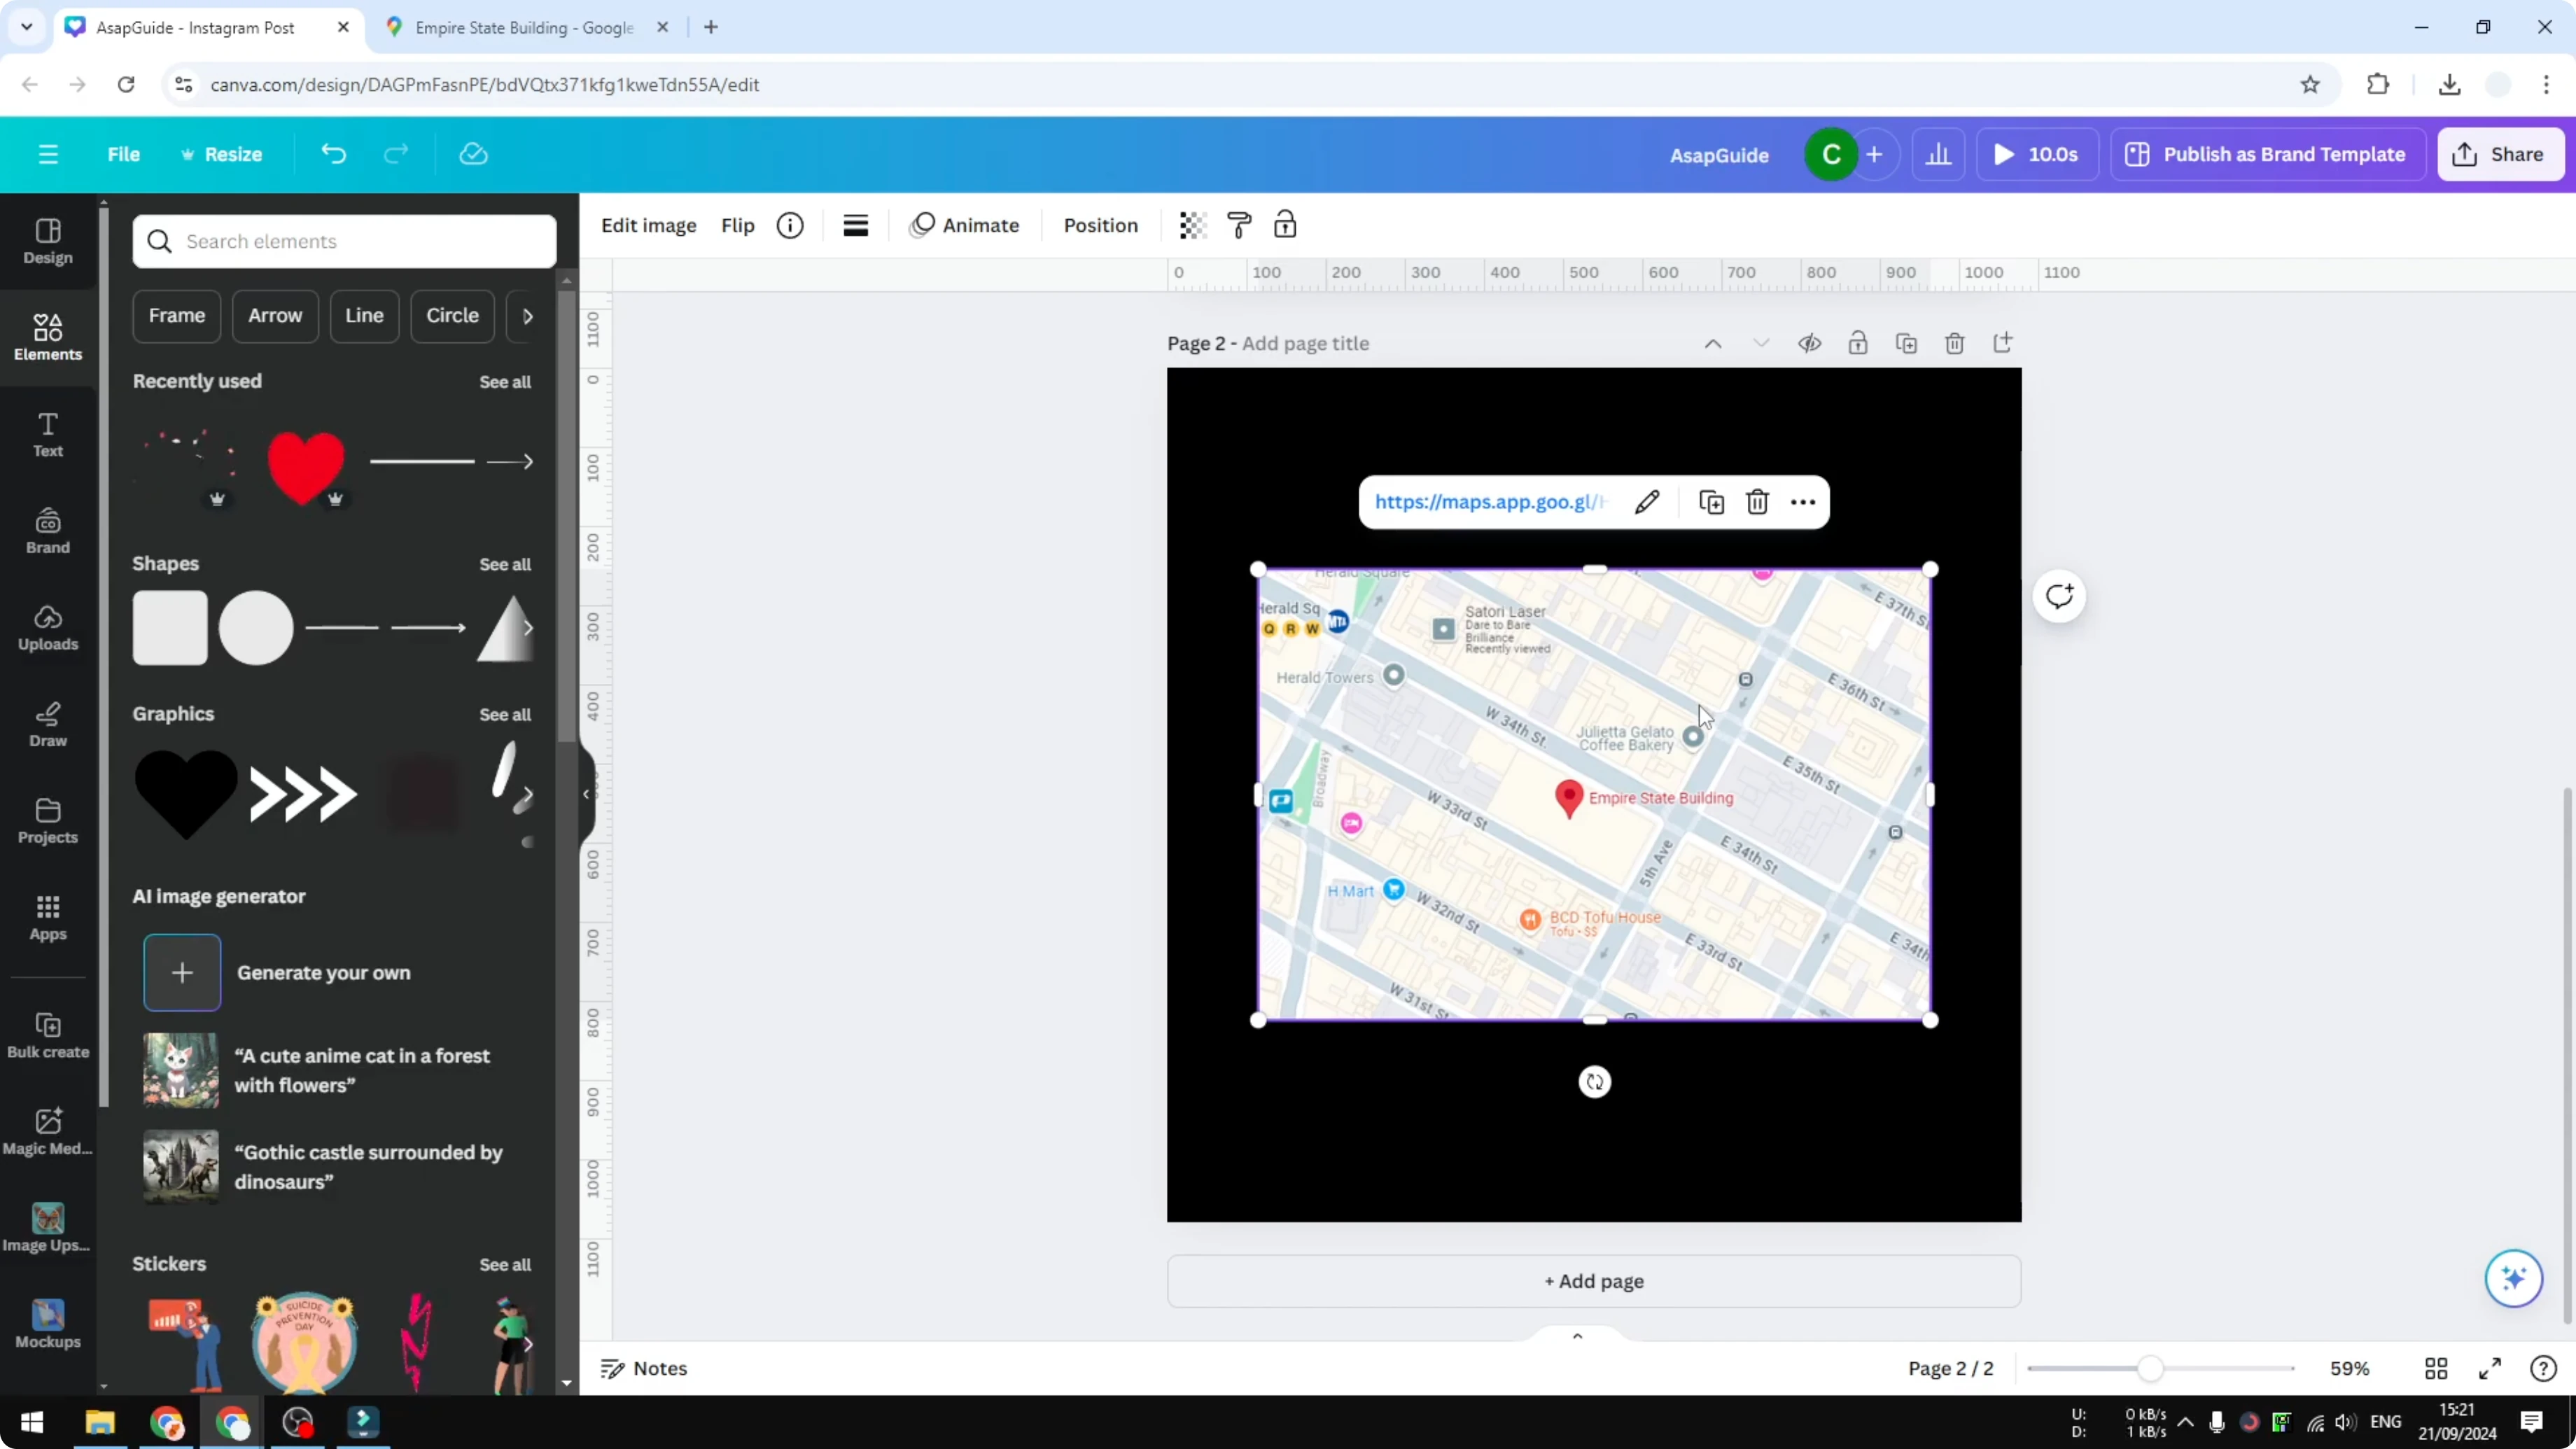Click the Share button

2500,154
